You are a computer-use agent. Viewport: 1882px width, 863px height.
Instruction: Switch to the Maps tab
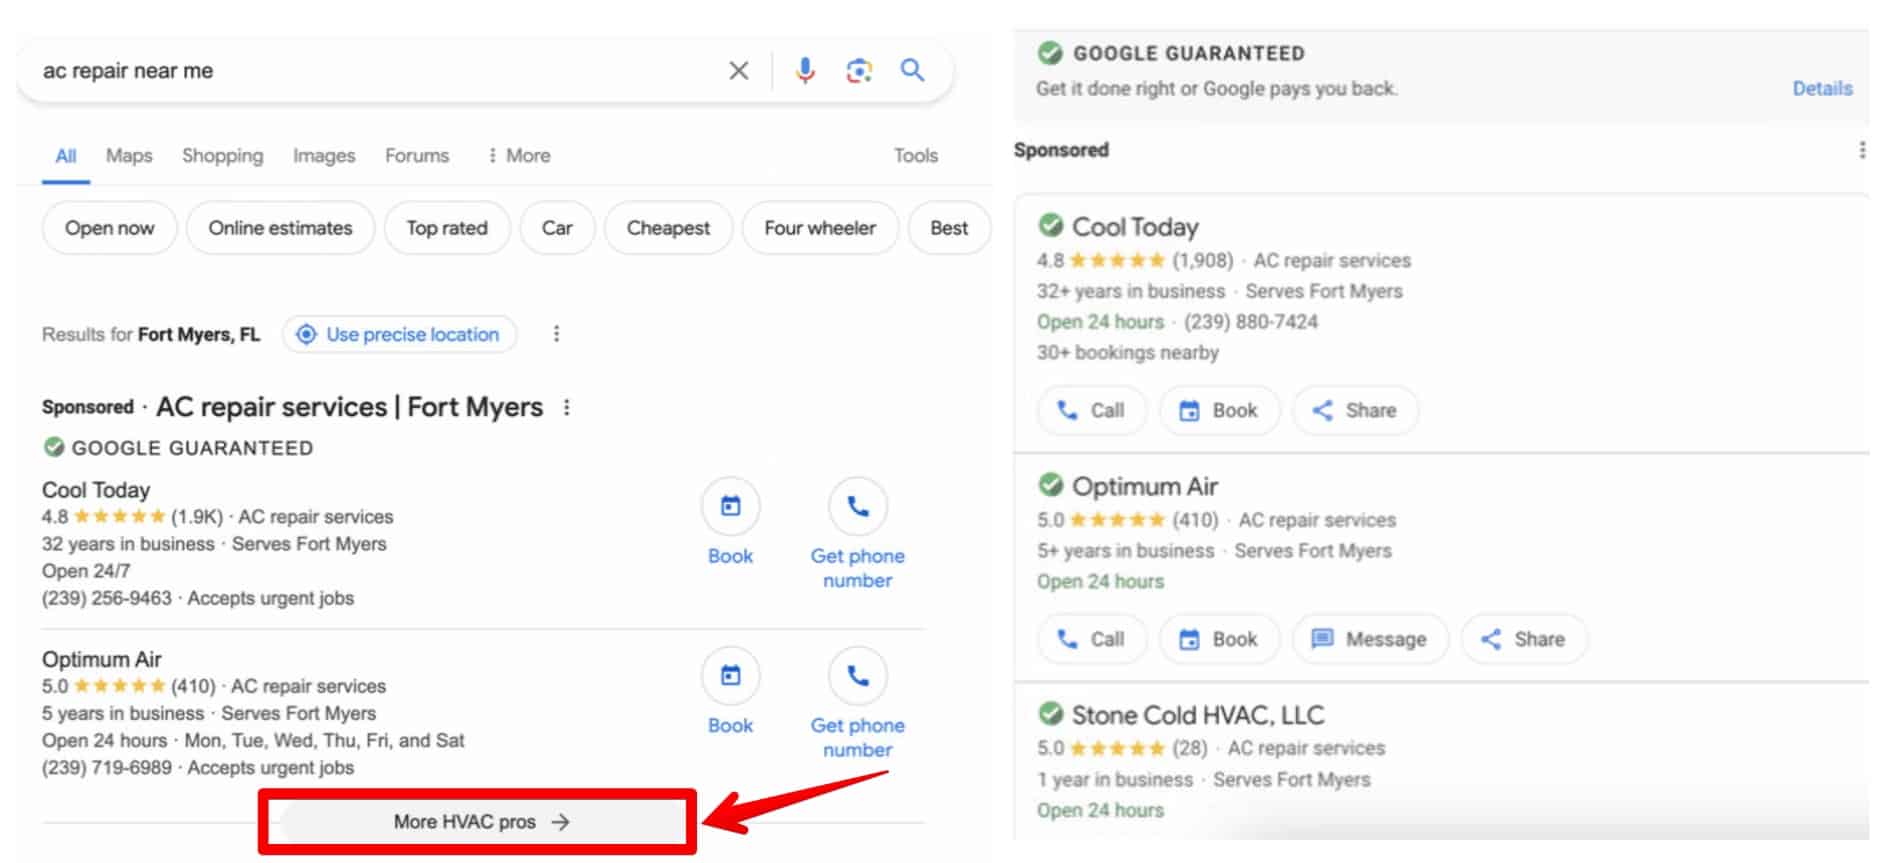tap(129, 156)
